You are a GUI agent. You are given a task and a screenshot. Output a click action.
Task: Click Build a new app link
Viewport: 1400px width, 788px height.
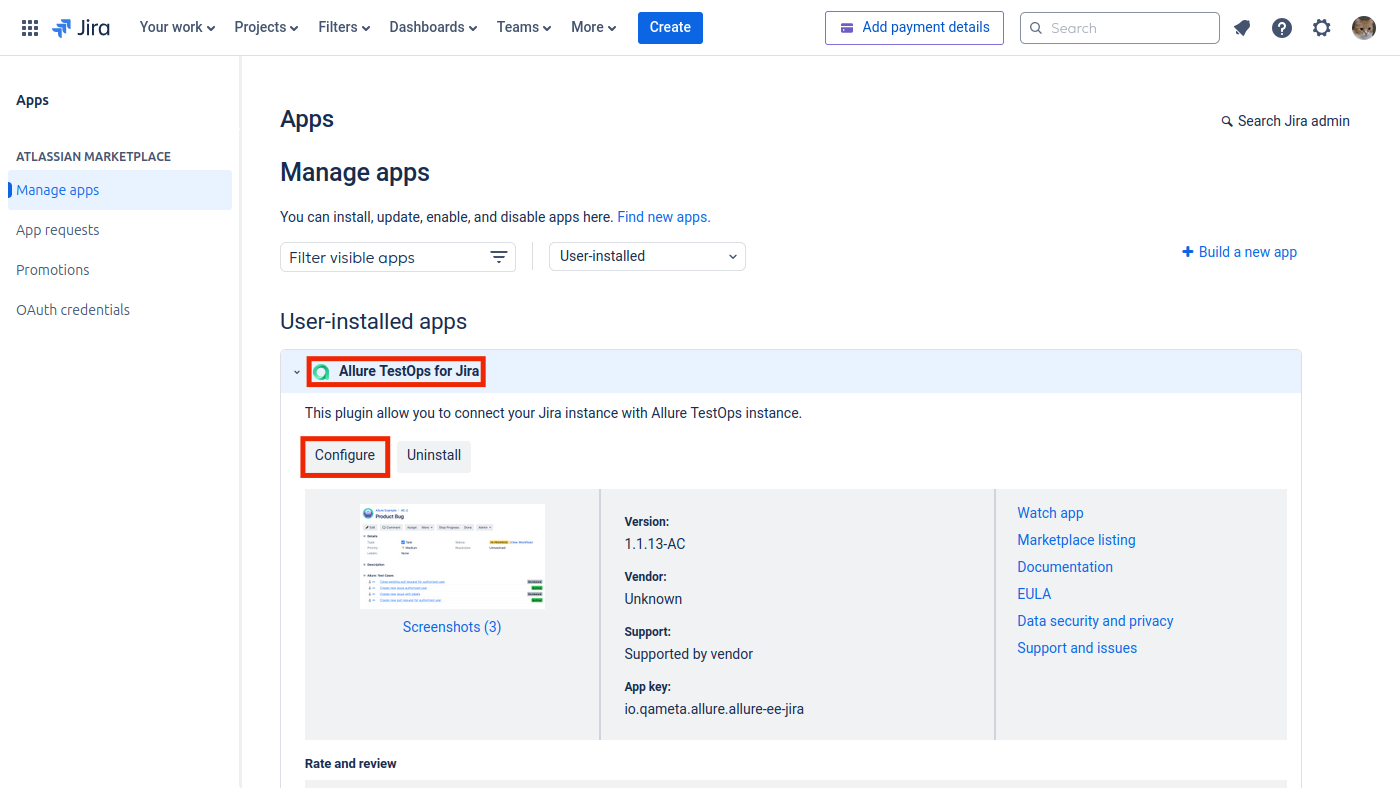coord(1240,252)
